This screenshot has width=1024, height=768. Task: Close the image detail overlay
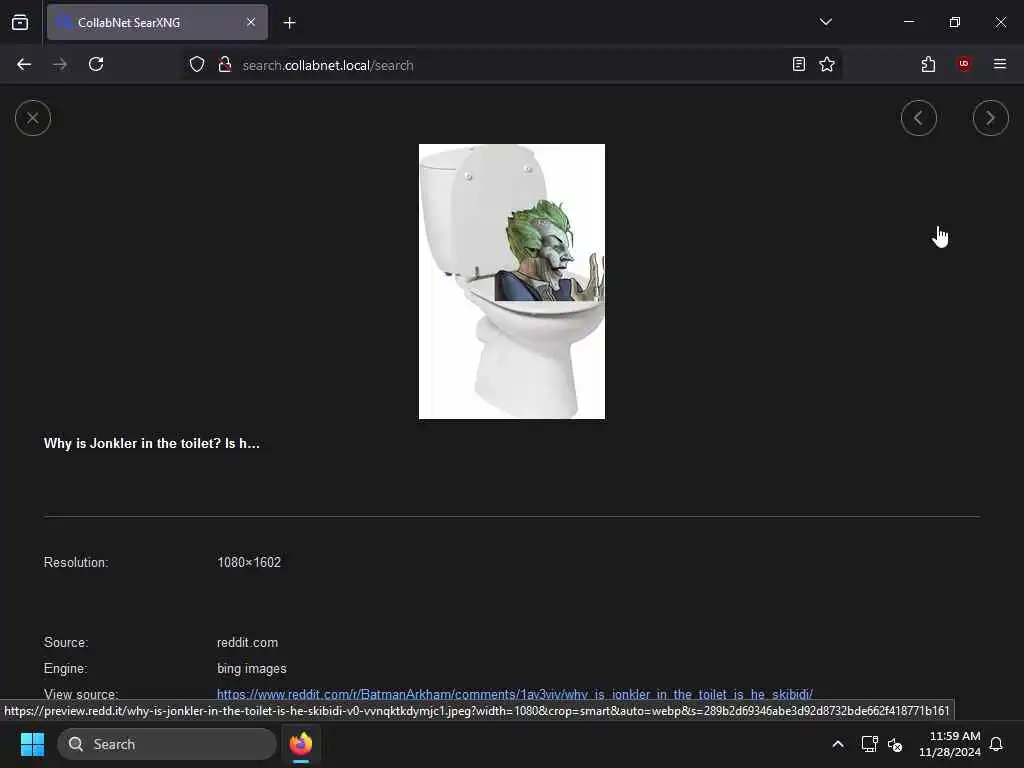[33, 118]
